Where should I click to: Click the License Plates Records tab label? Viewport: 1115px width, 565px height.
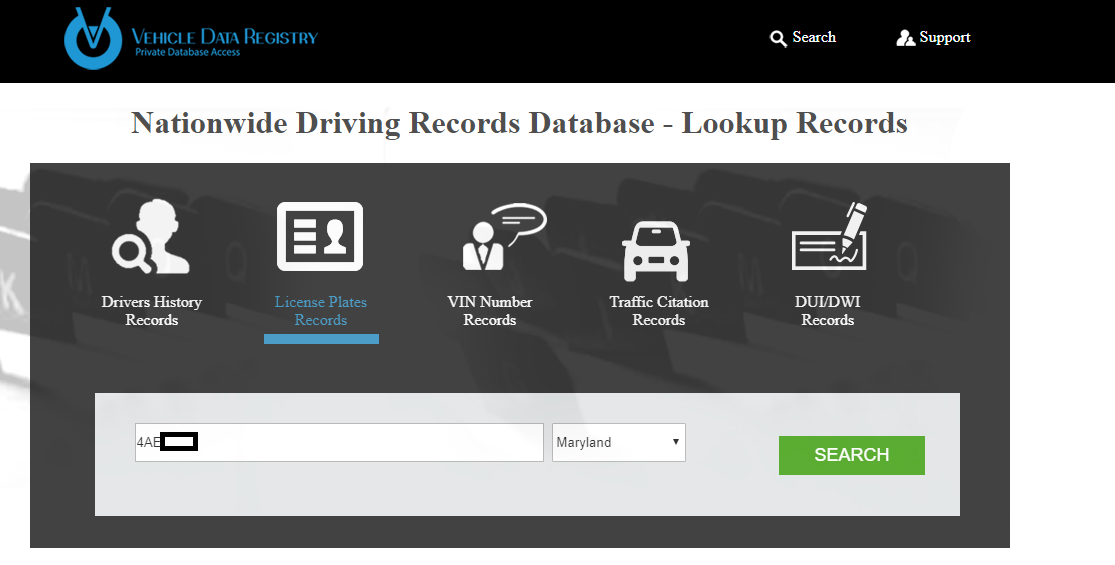coord(320,311)
